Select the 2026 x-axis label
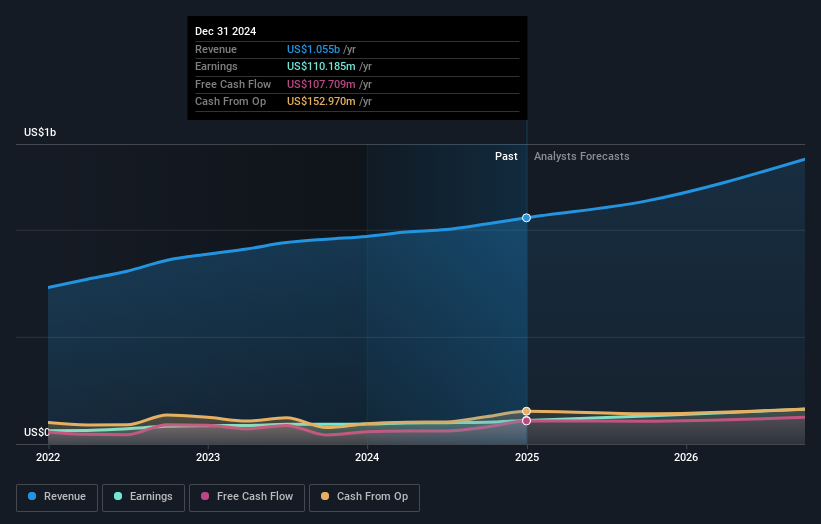 pyautogui.click(x=686, y=458)
